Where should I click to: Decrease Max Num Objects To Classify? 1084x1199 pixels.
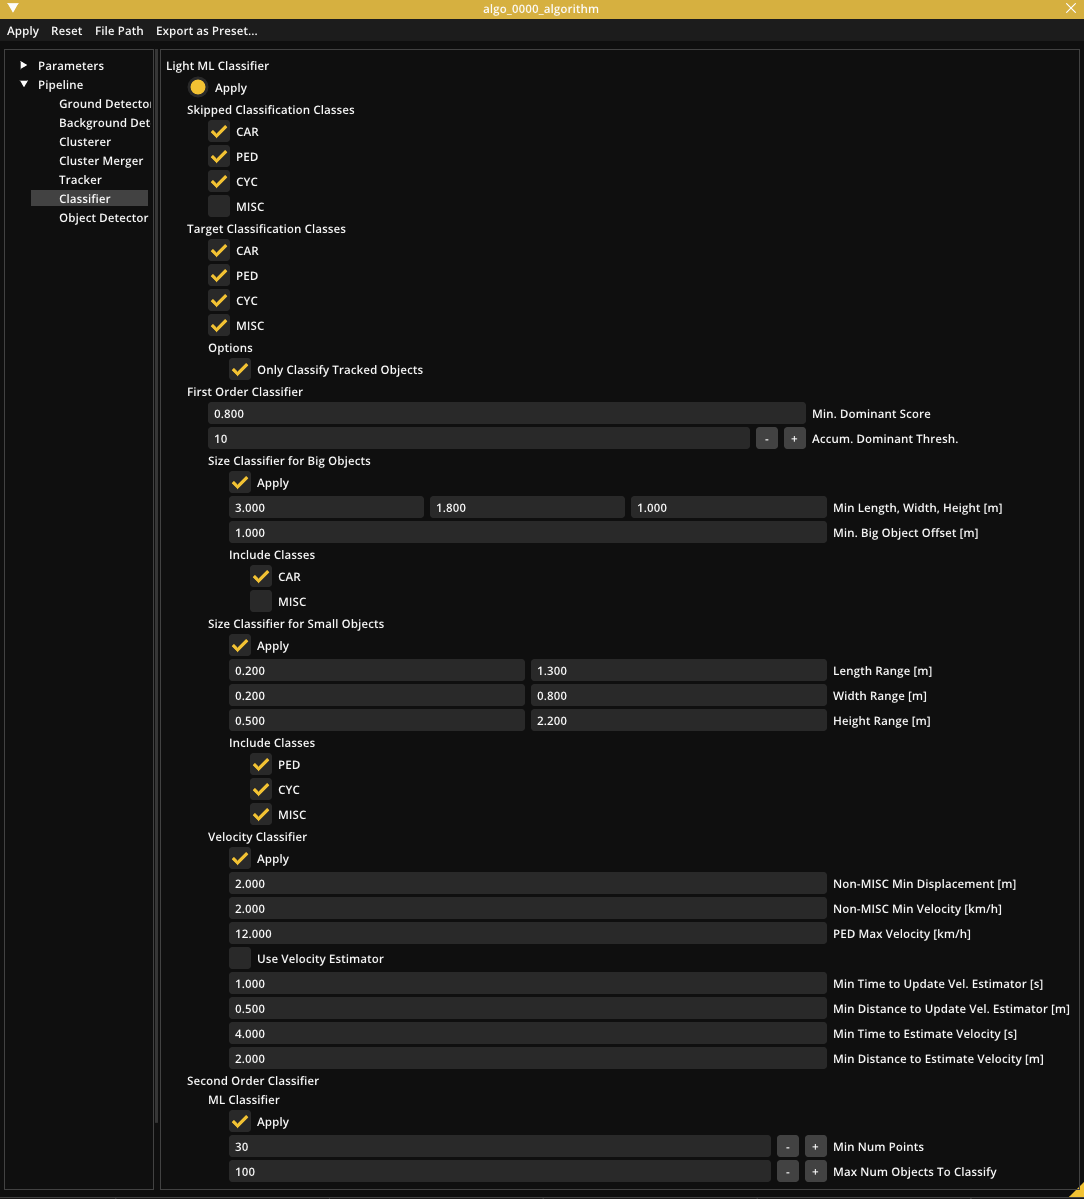click(x=788, y=1172)
